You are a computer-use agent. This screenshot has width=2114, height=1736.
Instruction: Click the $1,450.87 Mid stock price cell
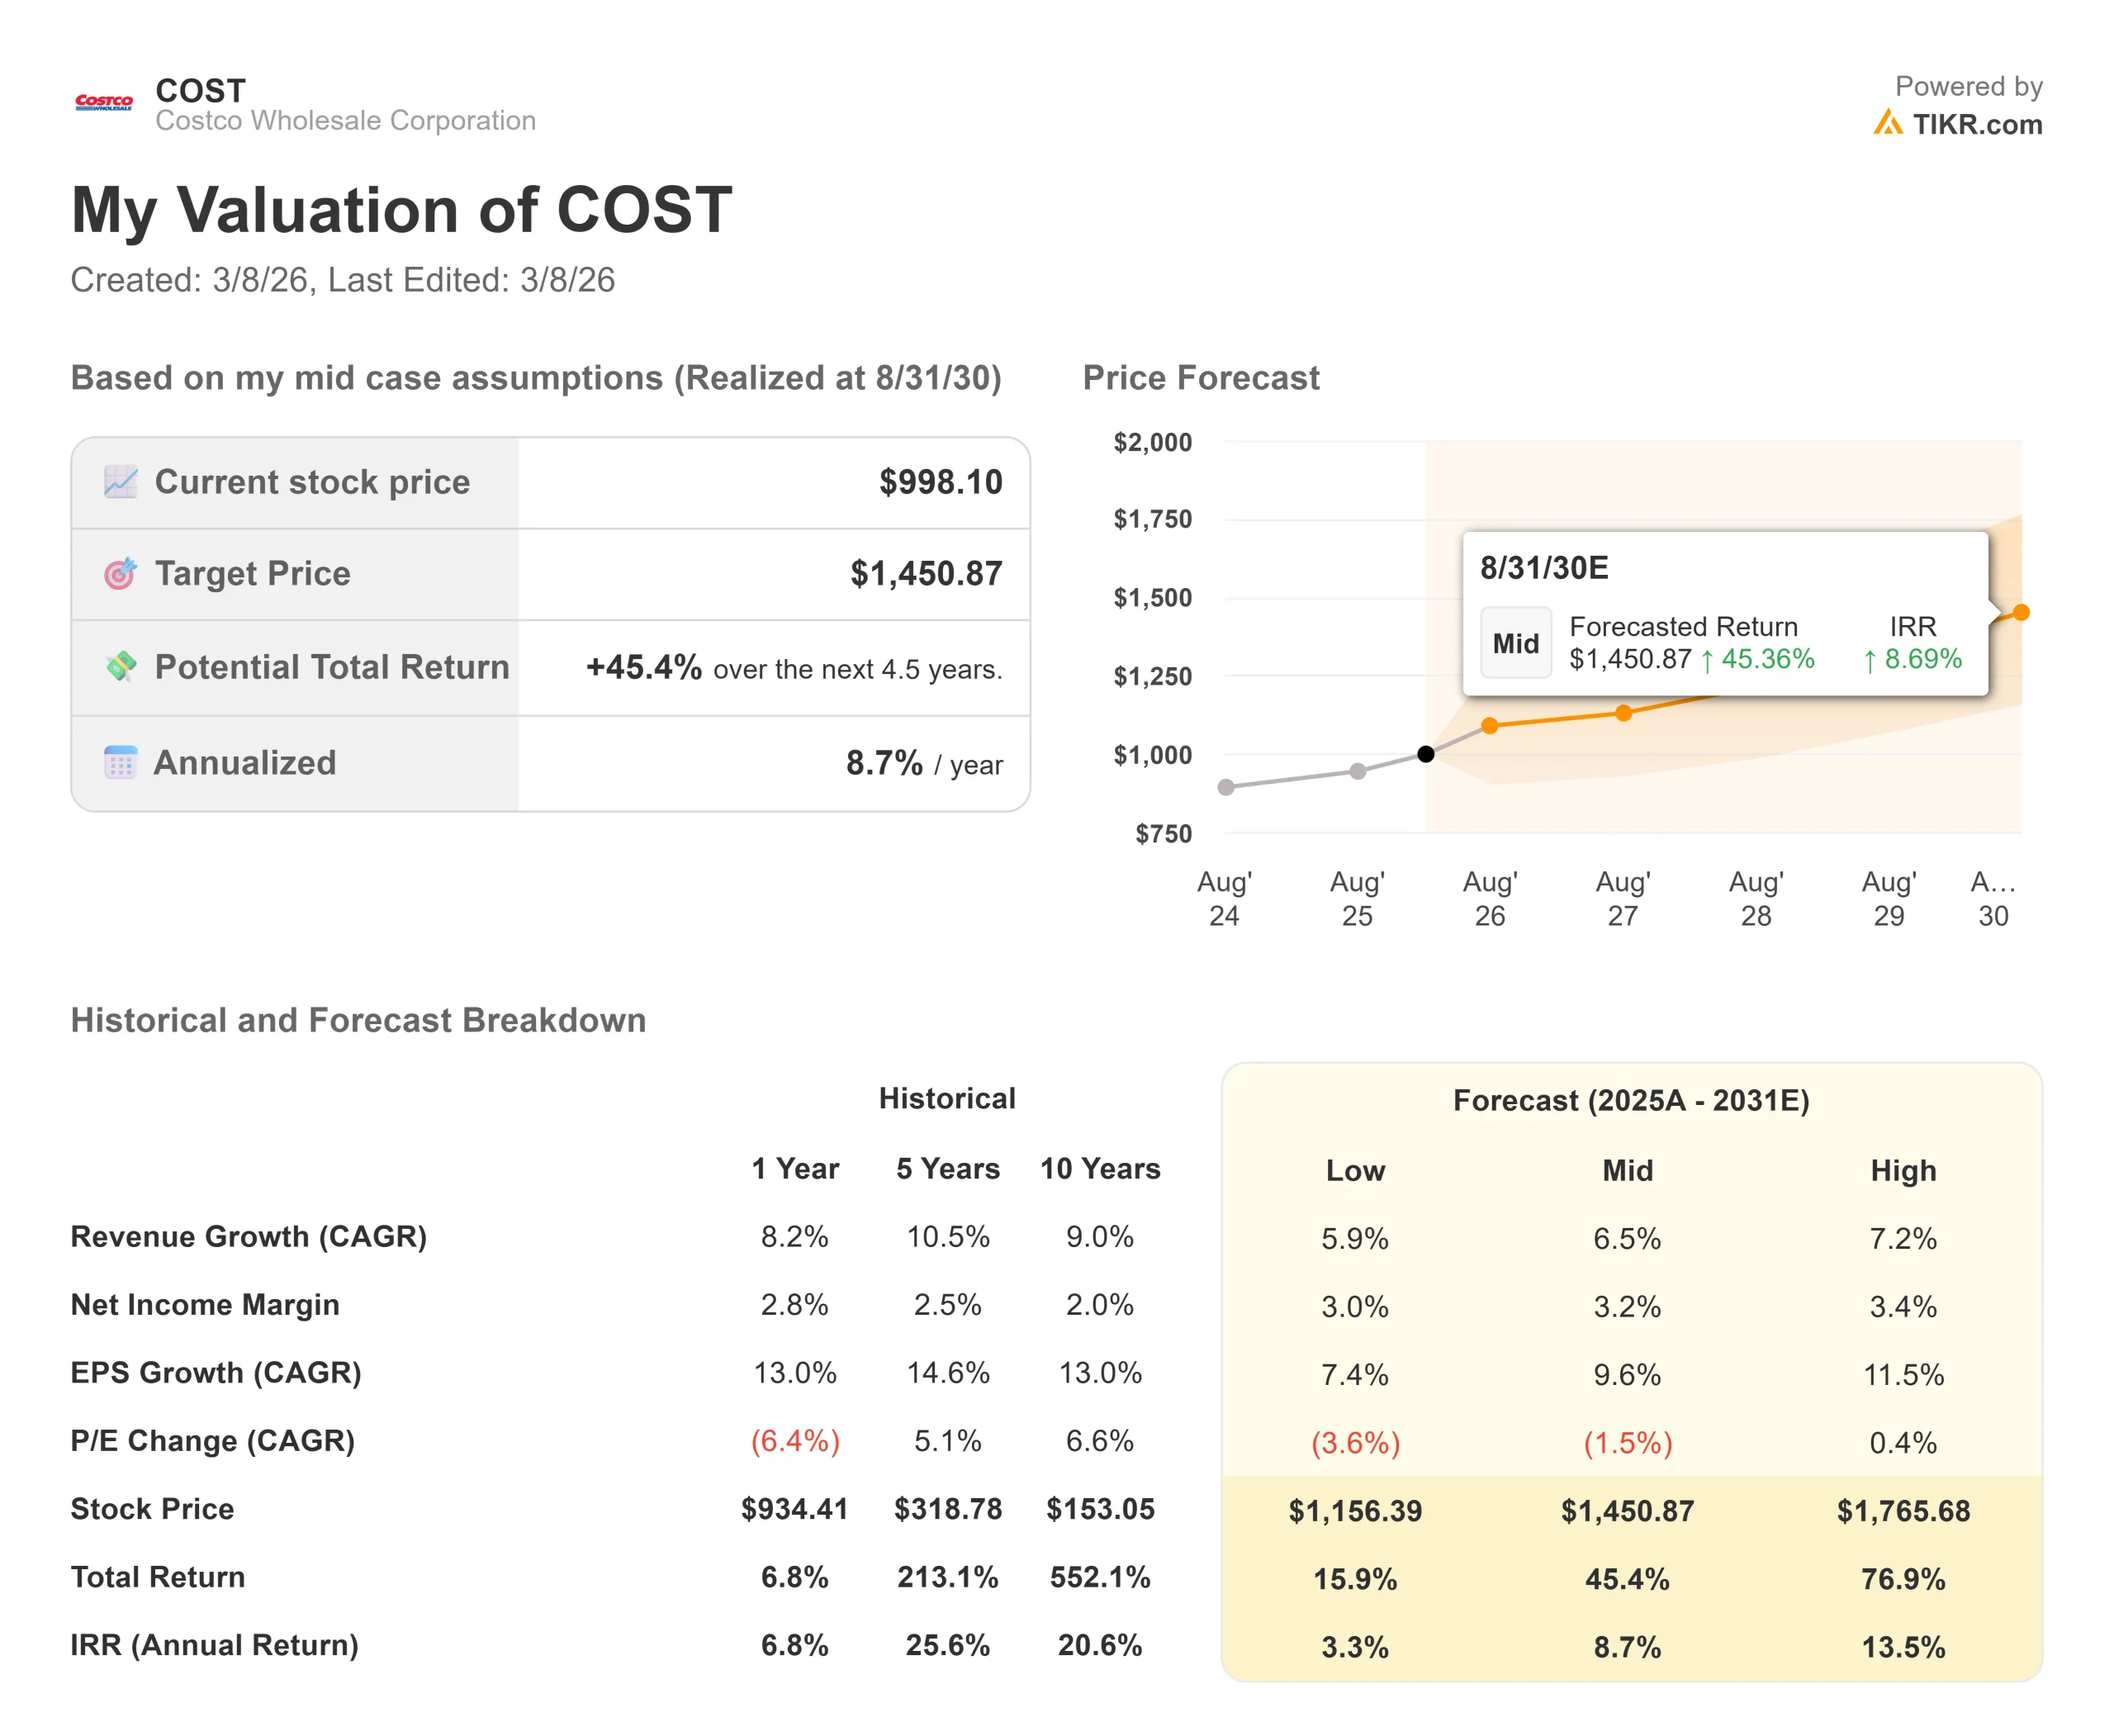click(x=1627, y=1510)
